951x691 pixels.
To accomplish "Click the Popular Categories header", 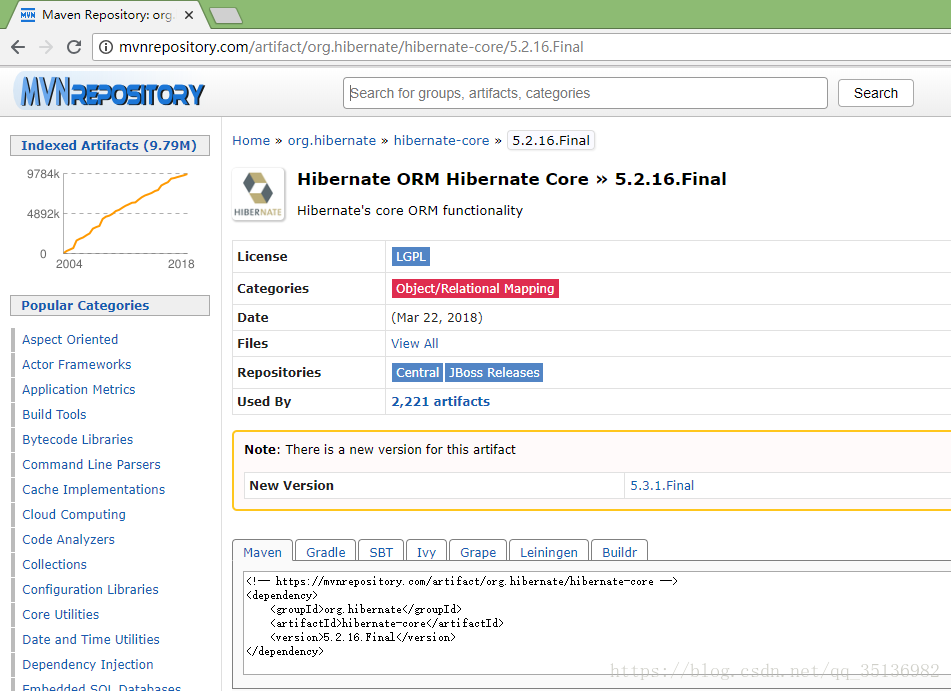I will (x=110, y=306).
